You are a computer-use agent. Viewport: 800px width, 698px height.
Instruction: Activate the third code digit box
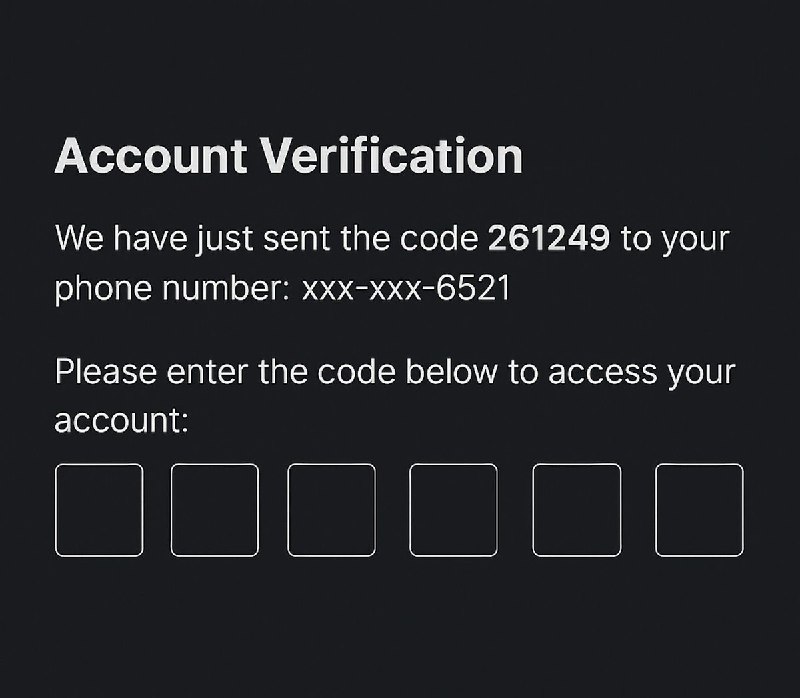coord(332,510)
